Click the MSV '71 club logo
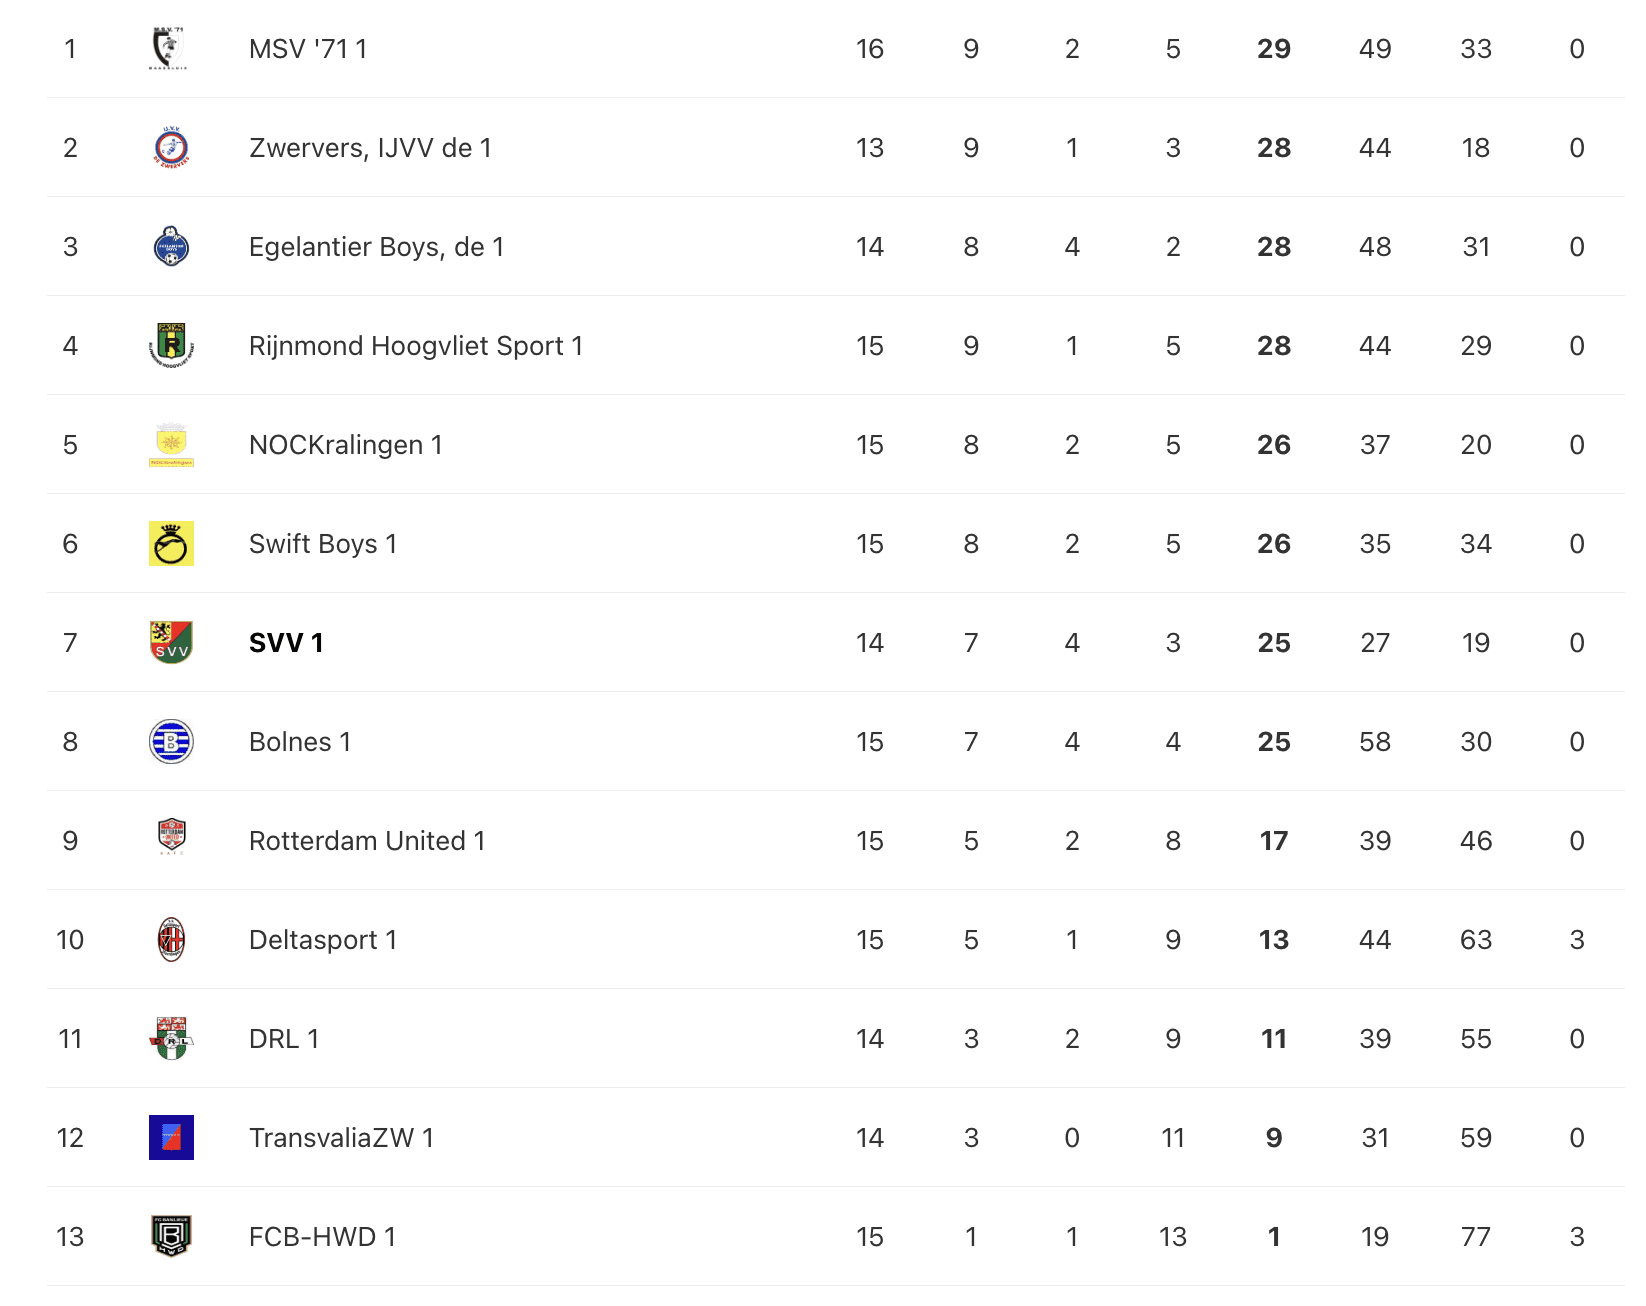Image resolution: width=1646 pixels, height=1306 pixels. click(x=170, y=49)
